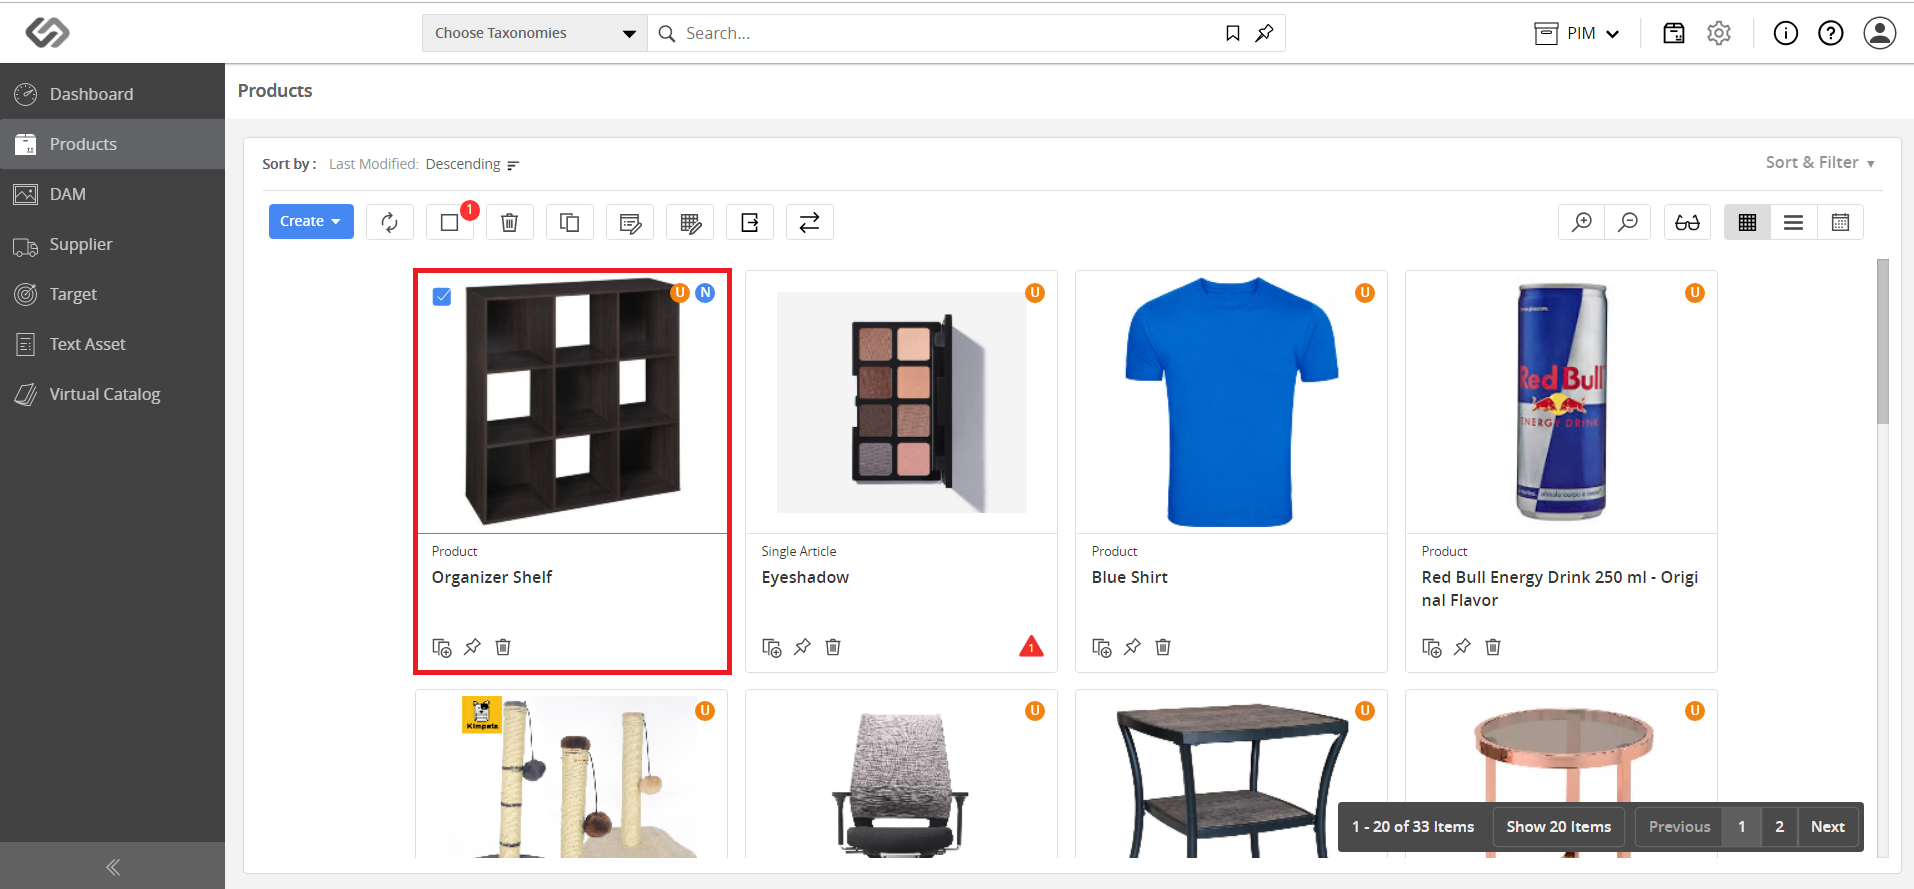Click the swap arrows icon in the toolbar
Screen dimensions: 1914x889
point(810,222)
